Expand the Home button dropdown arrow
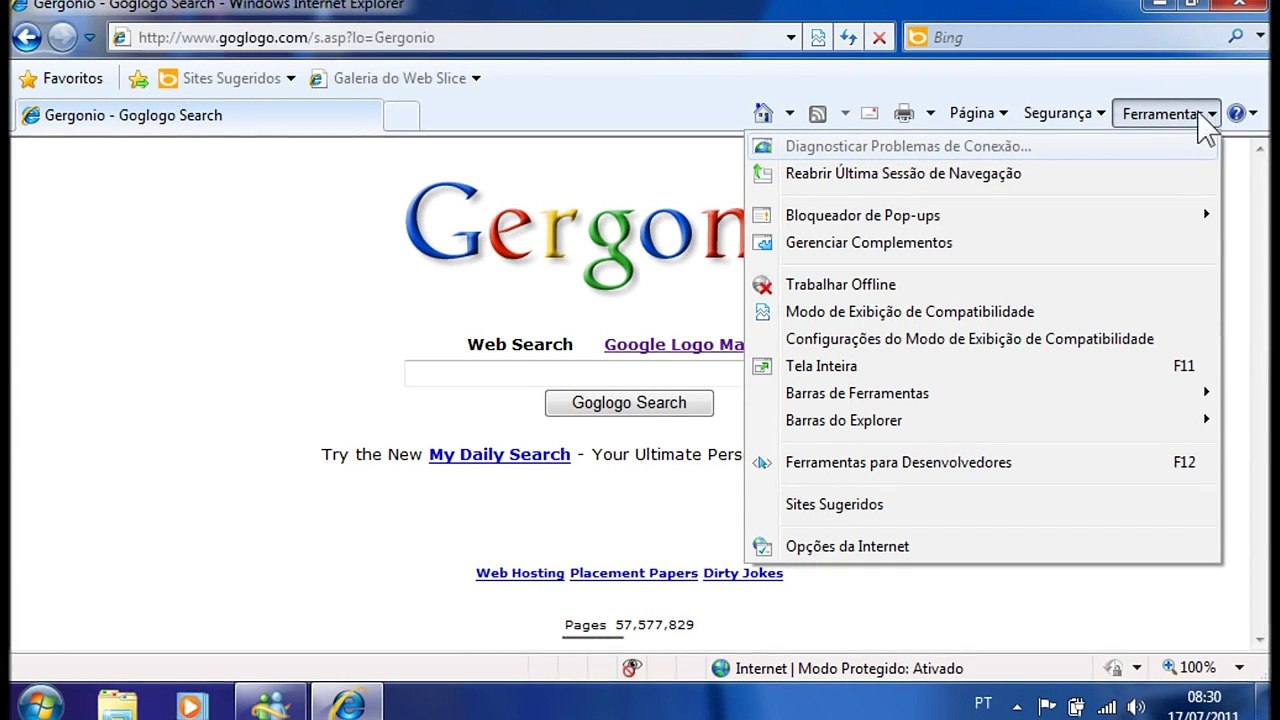 click(x=789, y=114)
